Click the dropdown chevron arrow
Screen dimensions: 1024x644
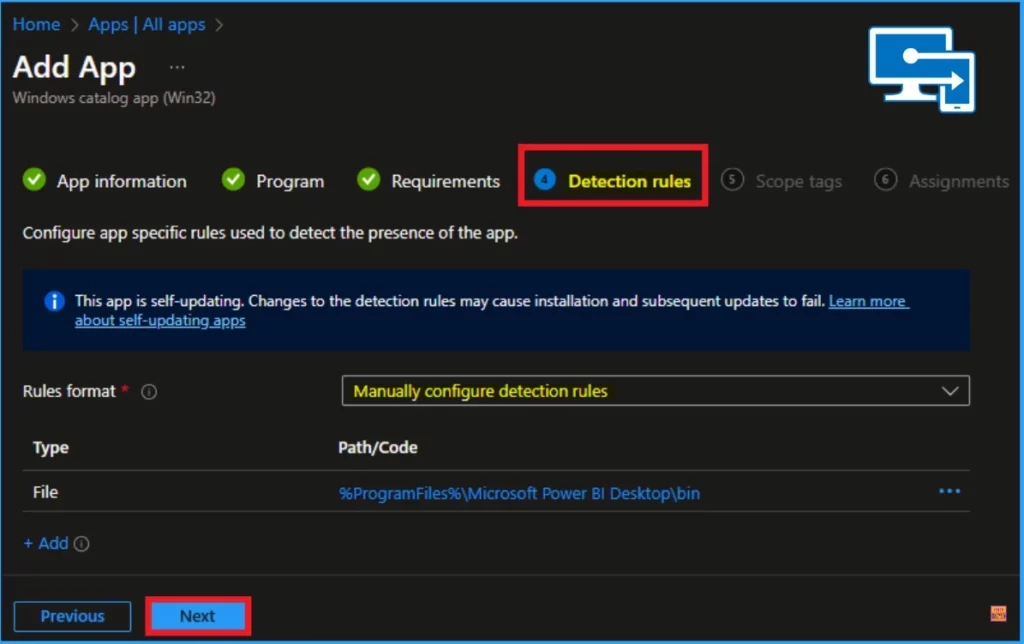(x=950, y=391)
